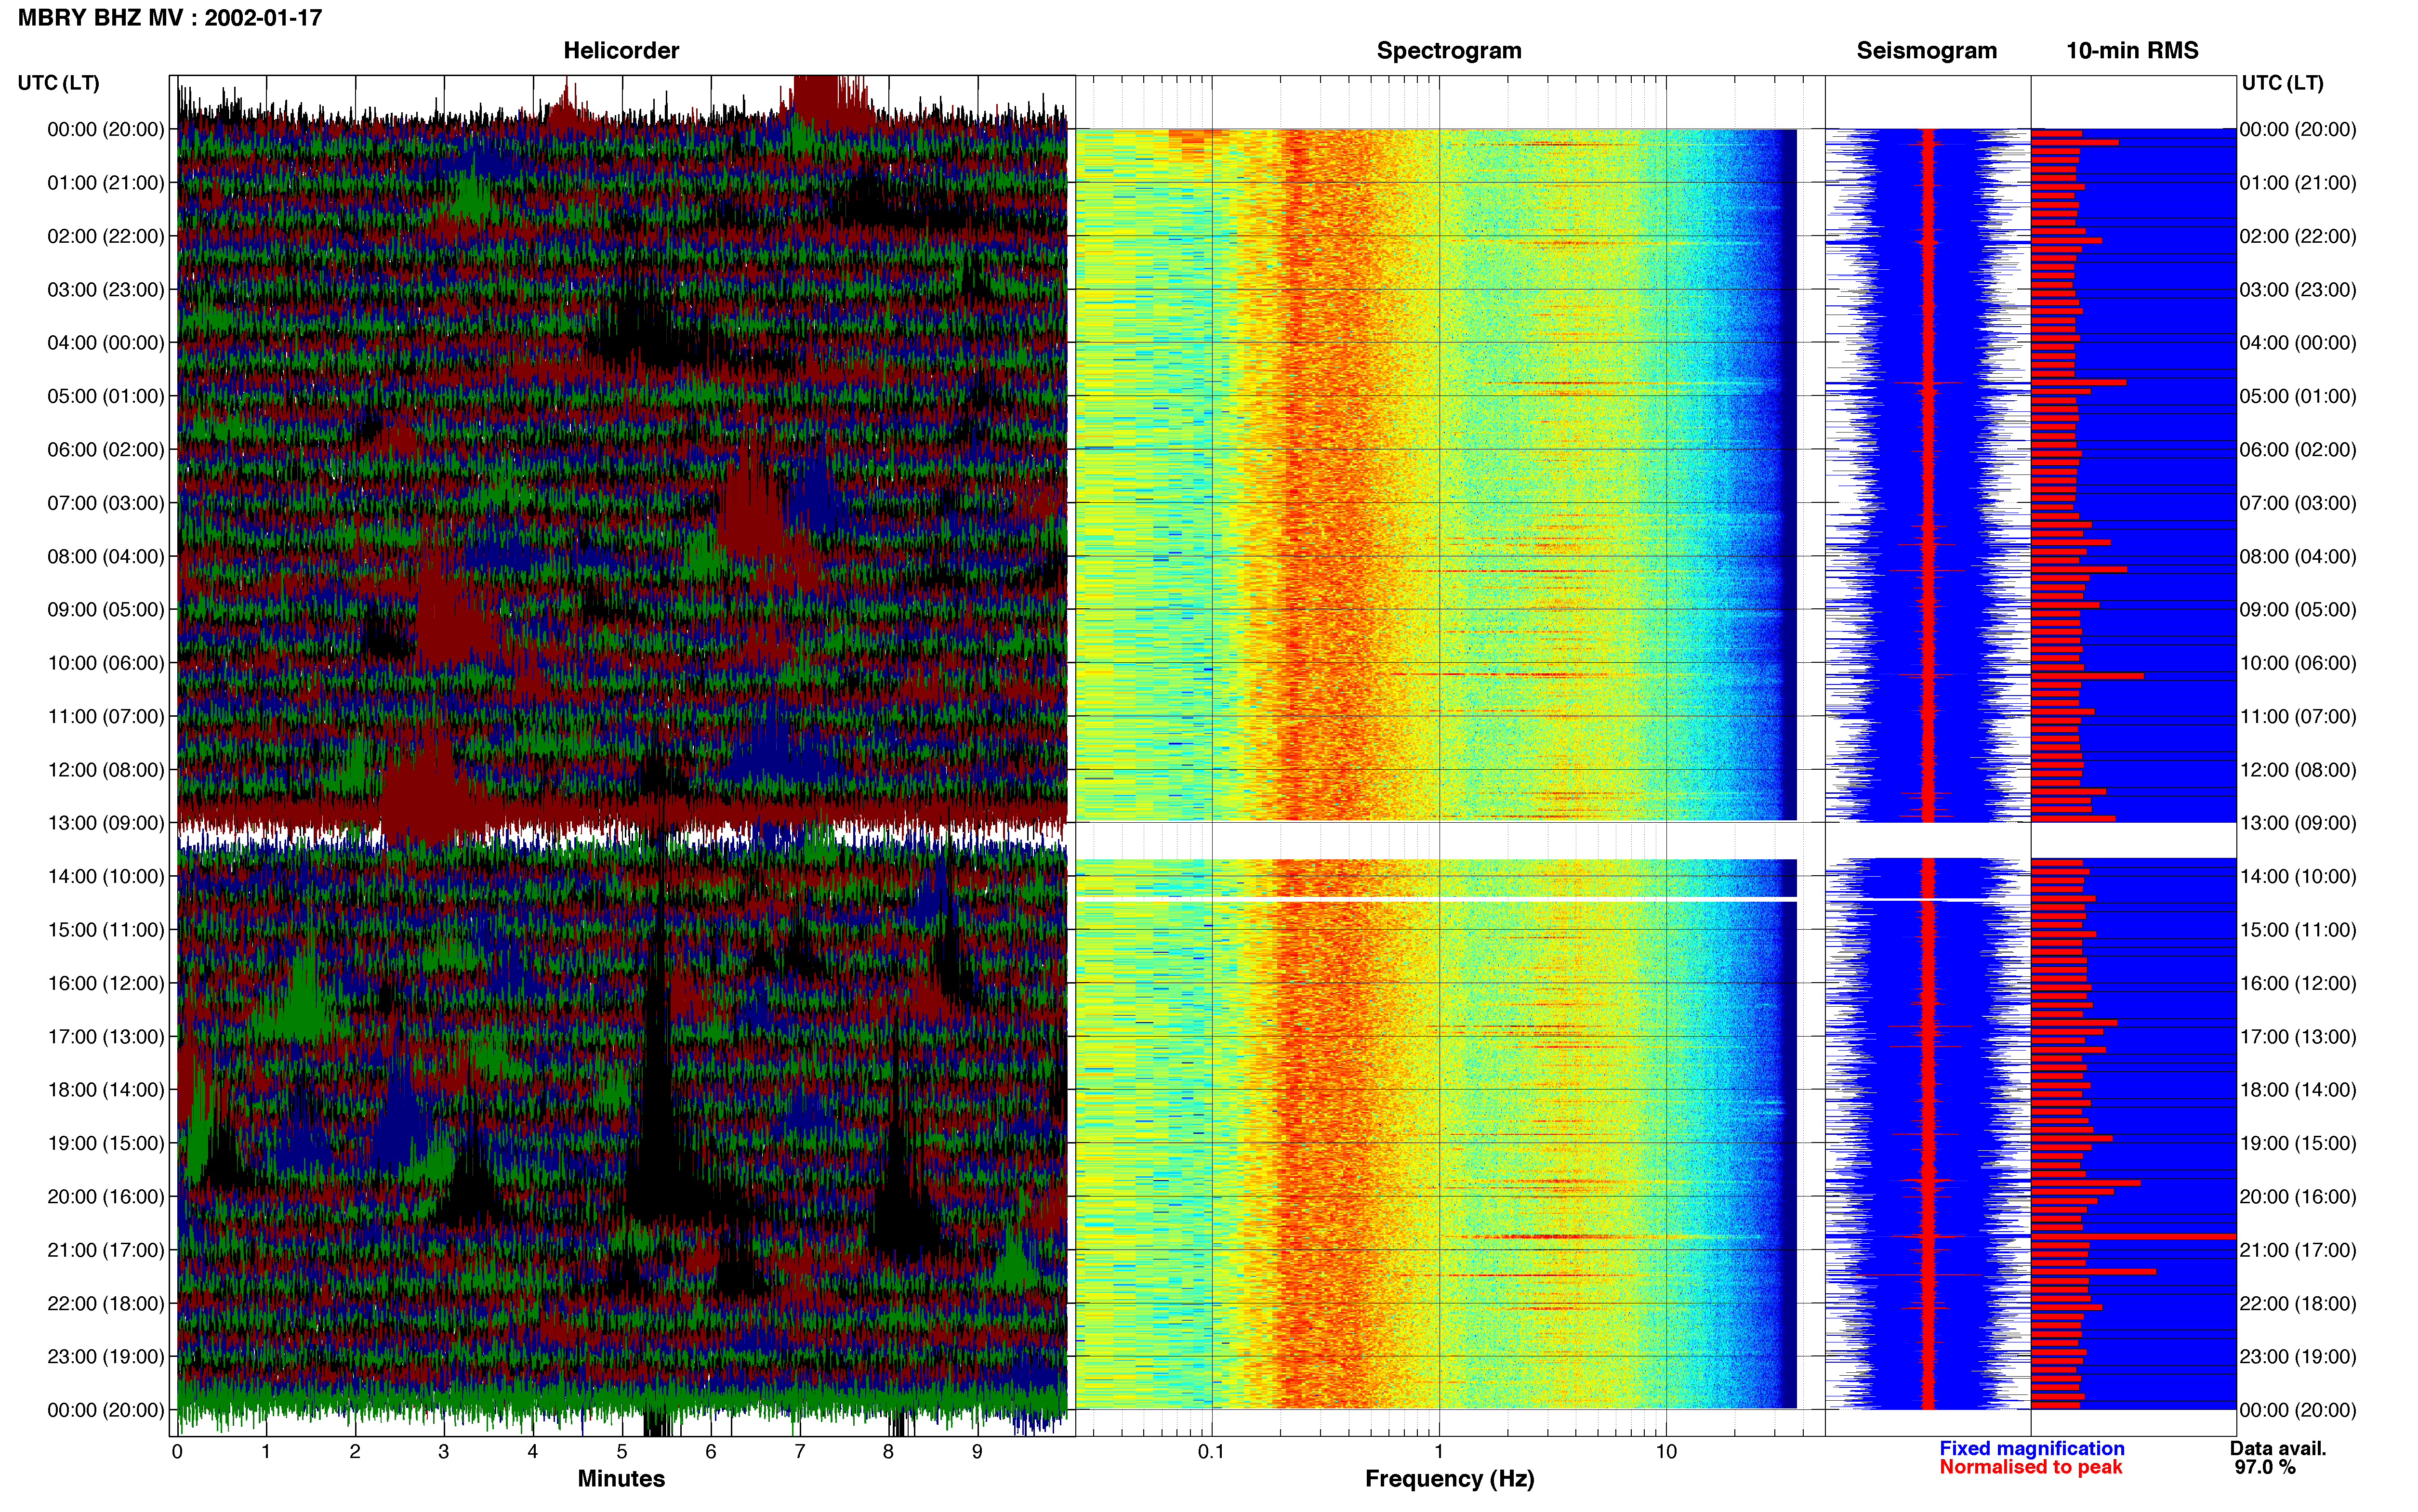Click the '10' frequency tick label
2418x1512 pixels.
(1666, 1452)
